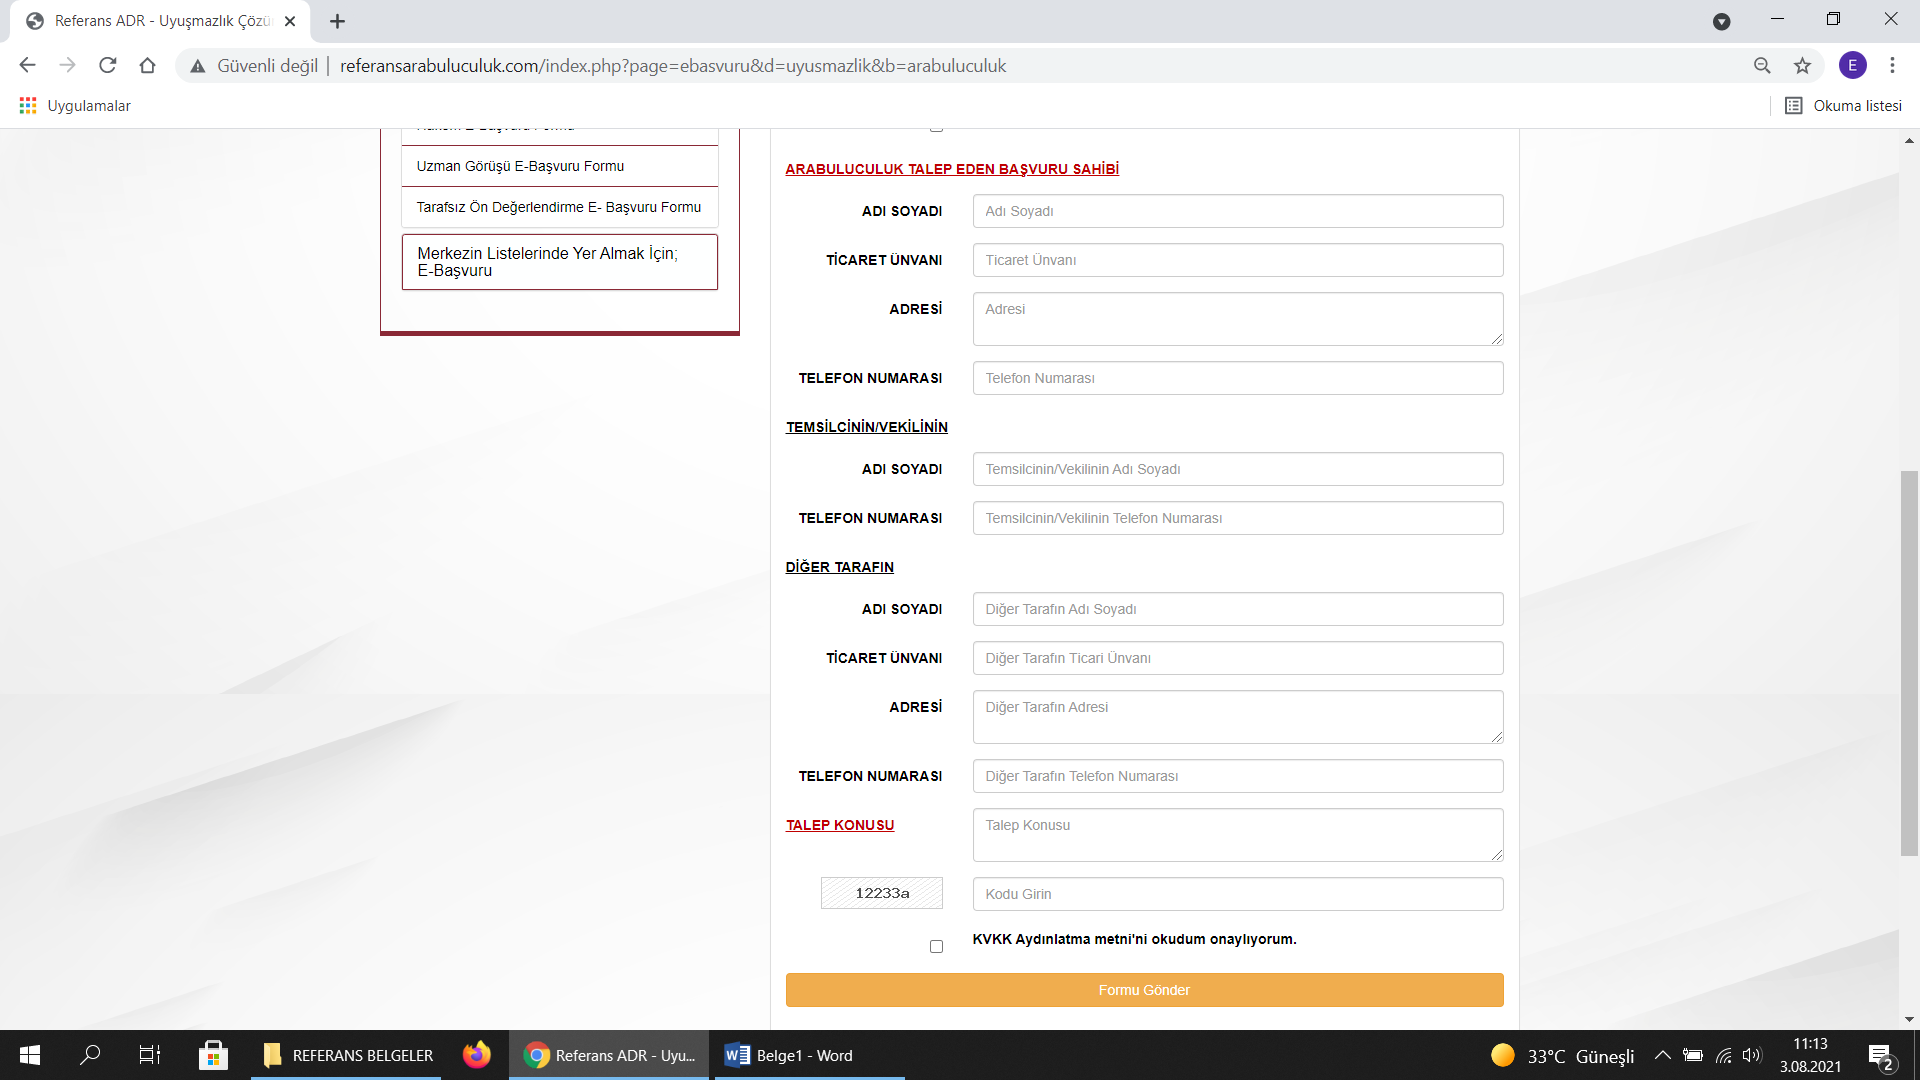Go to browser home page icon
The image size is (1920, 1080).
tap(147, 66)
